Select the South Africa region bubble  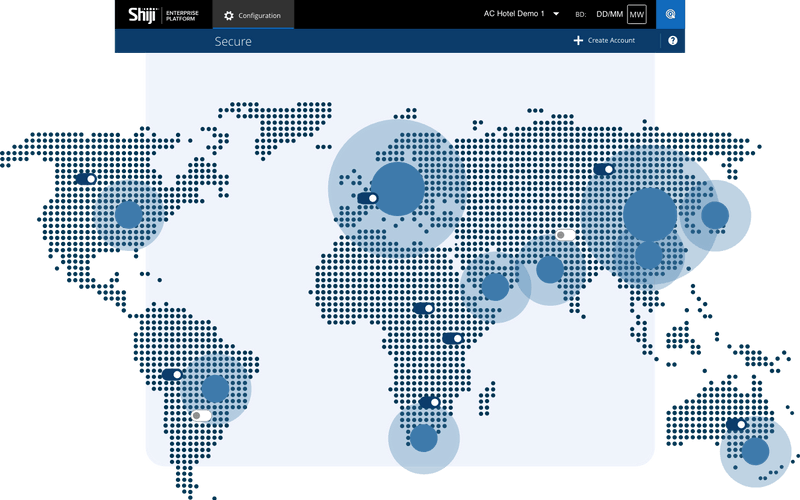(424, 438)
